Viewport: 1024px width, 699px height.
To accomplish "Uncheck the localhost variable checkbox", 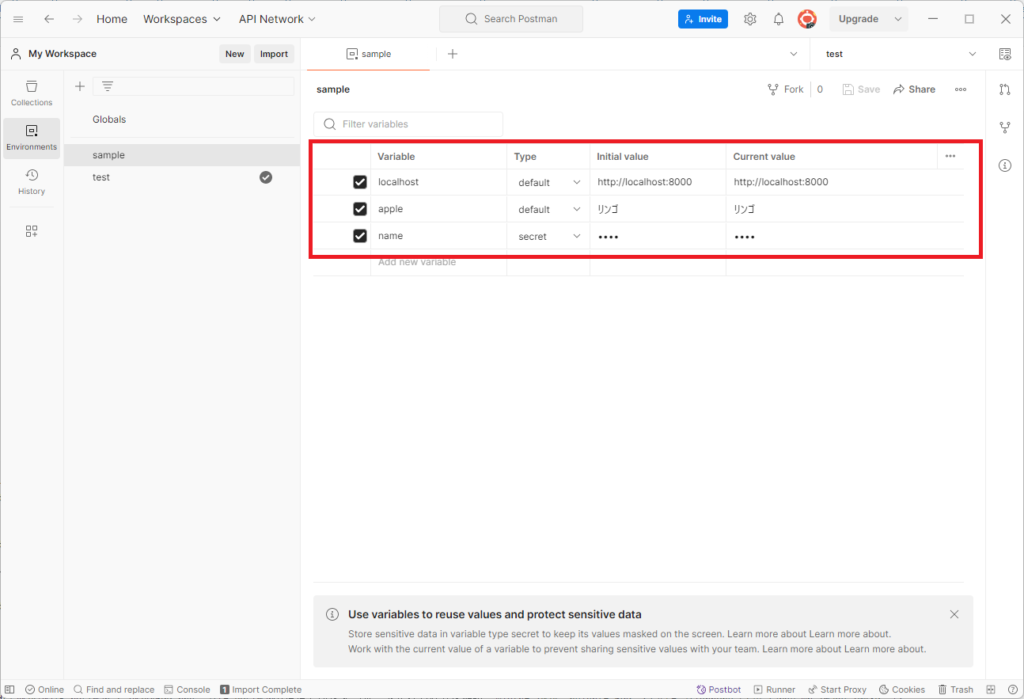I will click(360, 182).
